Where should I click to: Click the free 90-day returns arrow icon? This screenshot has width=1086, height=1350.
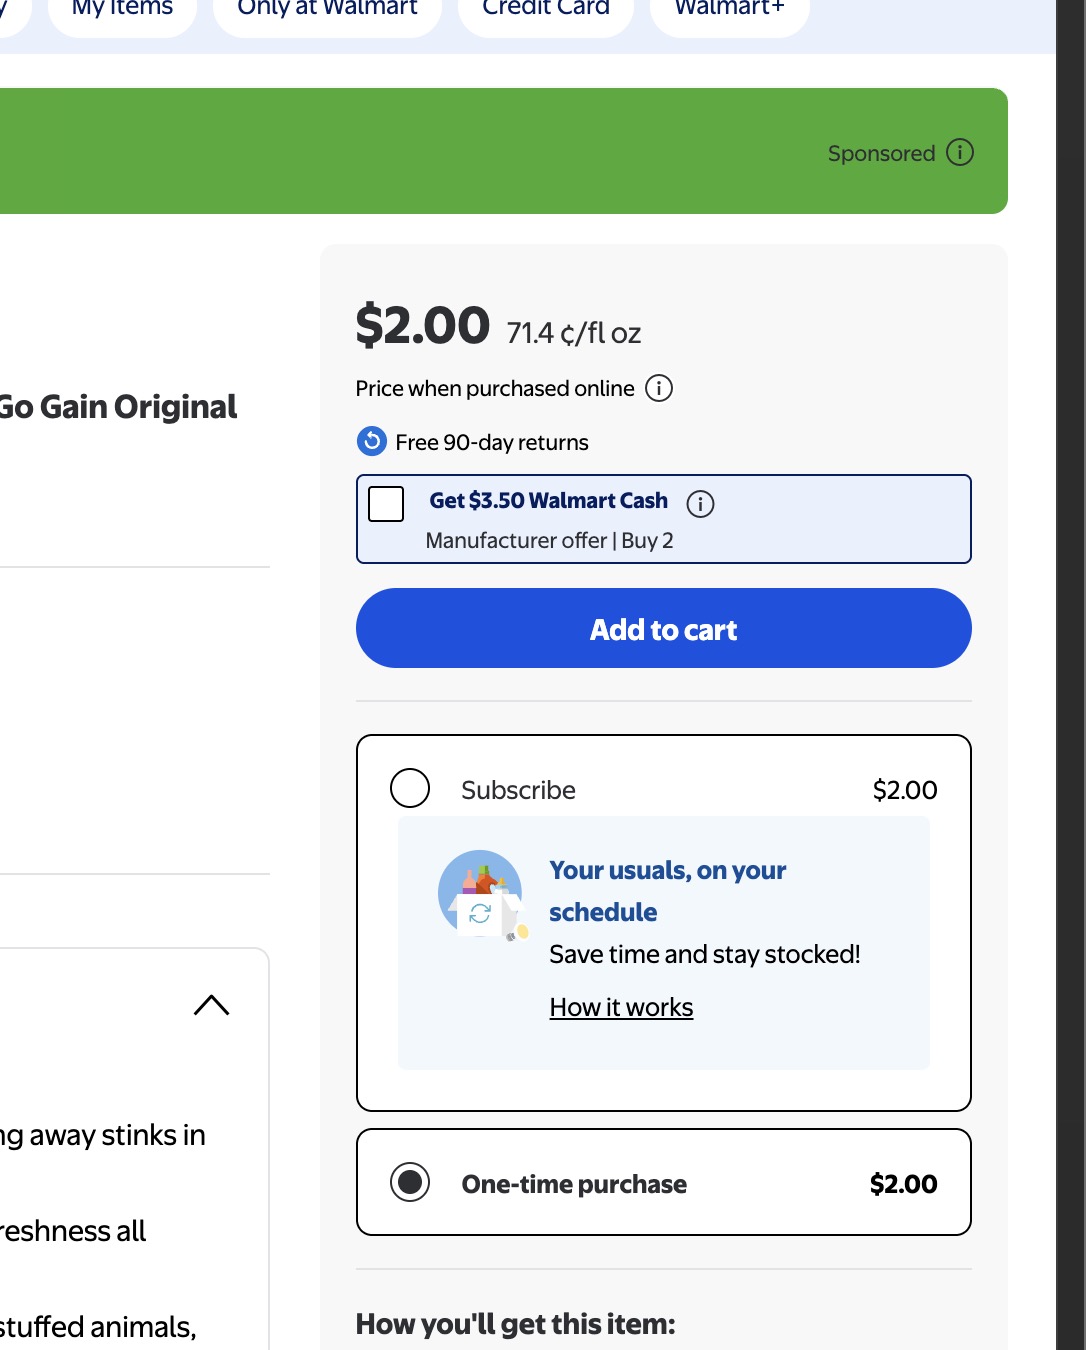click(370, 441)
